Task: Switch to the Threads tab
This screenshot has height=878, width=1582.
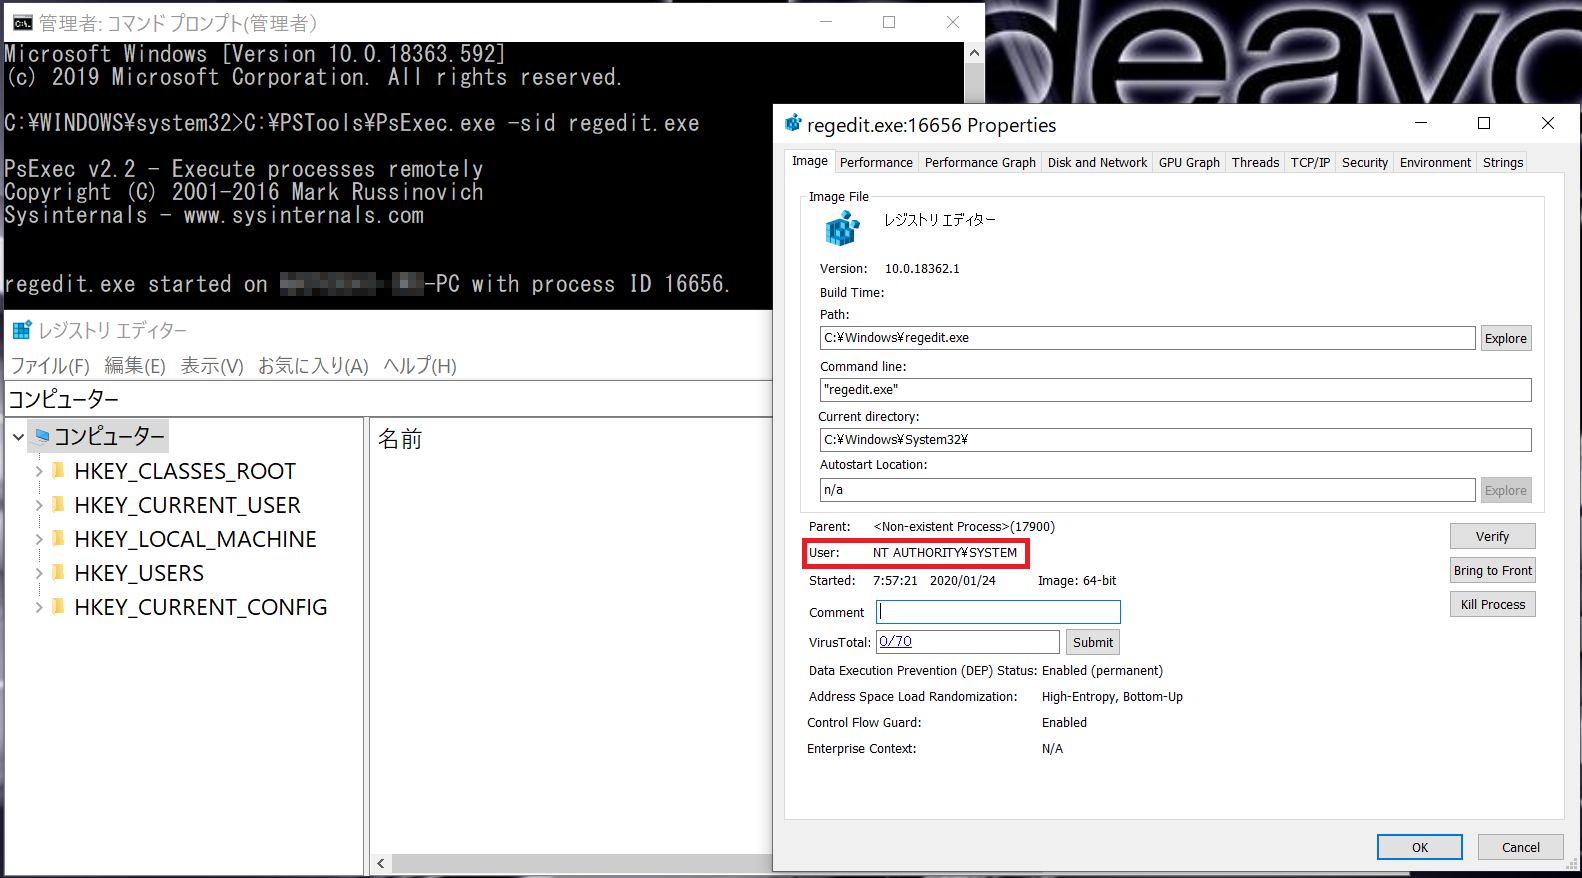Action: coord(1255,162)
